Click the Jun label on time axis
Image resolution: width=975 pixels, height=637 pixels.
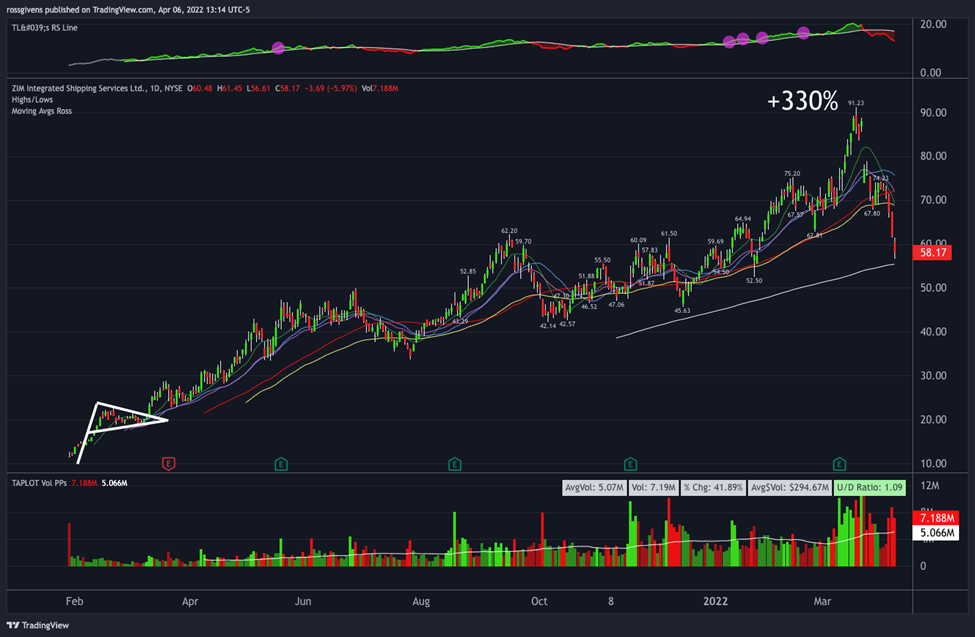(x=303, y=601)
